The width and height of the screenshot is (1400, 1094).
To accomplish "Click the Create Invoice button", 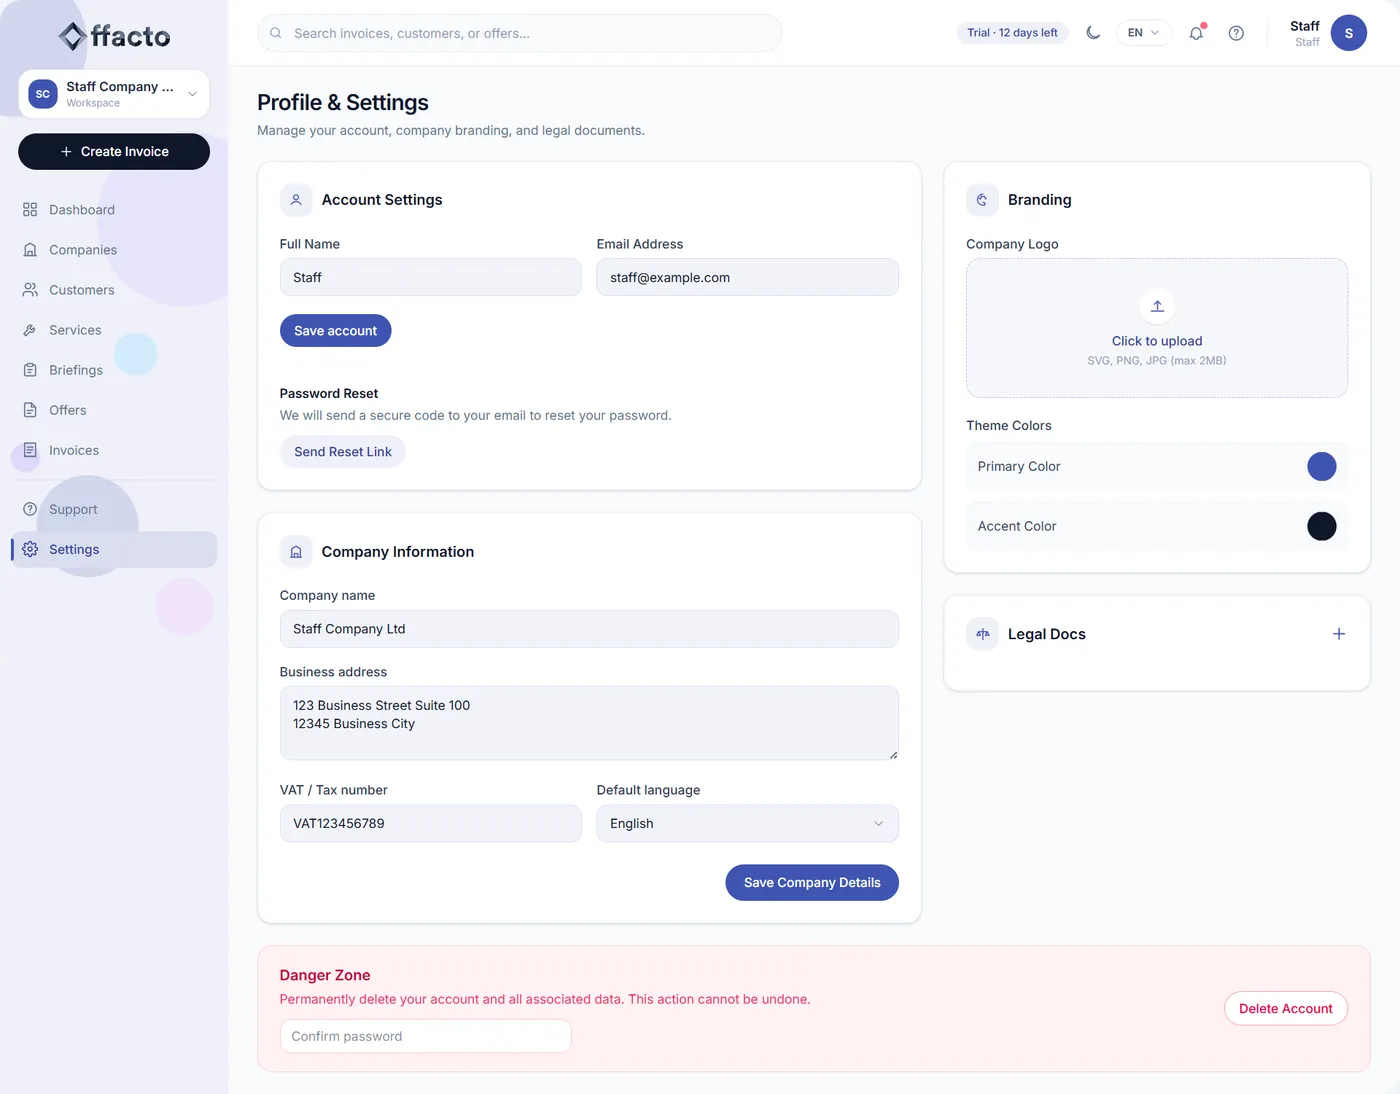I will point(114,152).
